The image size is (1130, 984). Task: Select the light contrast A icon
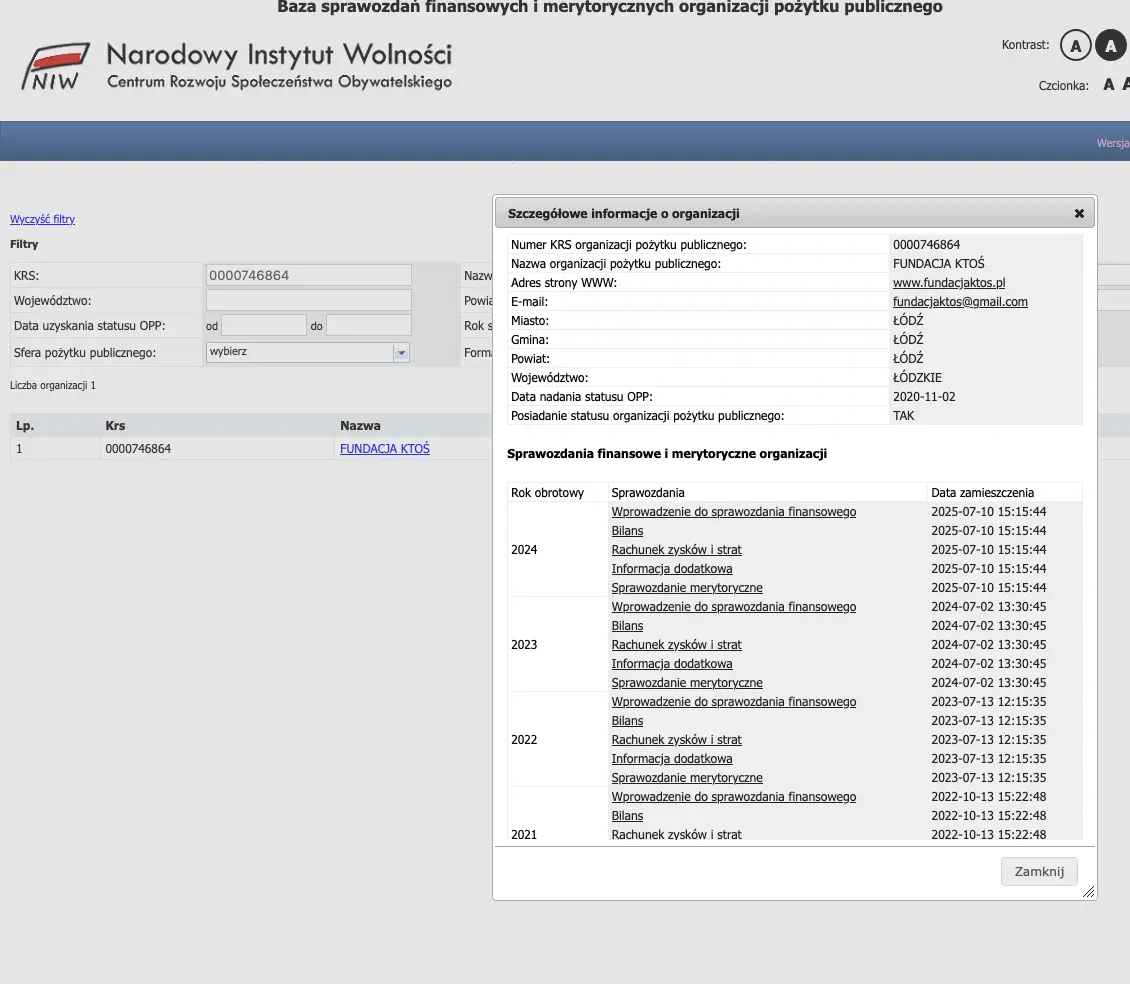(1075, 45)
